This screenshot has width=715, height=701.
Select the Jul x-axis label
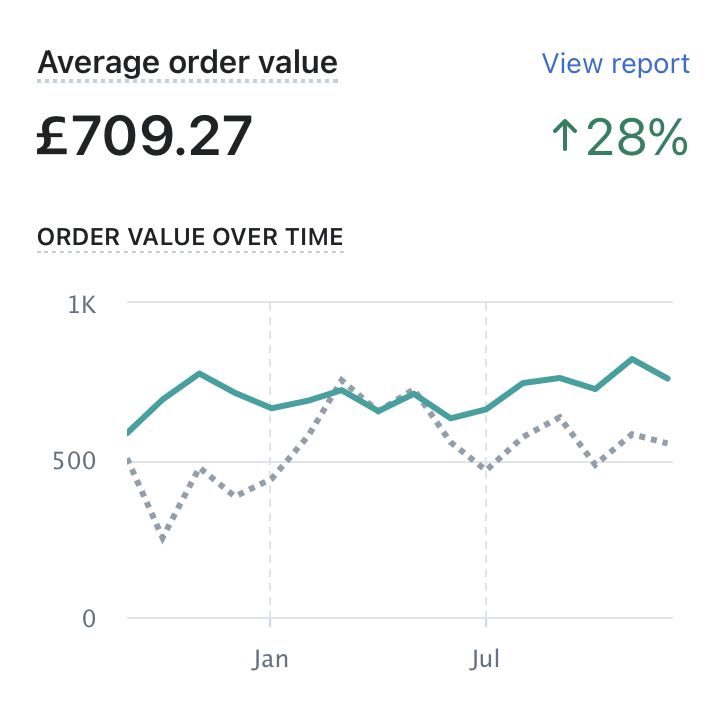click(x=486, y=660)
